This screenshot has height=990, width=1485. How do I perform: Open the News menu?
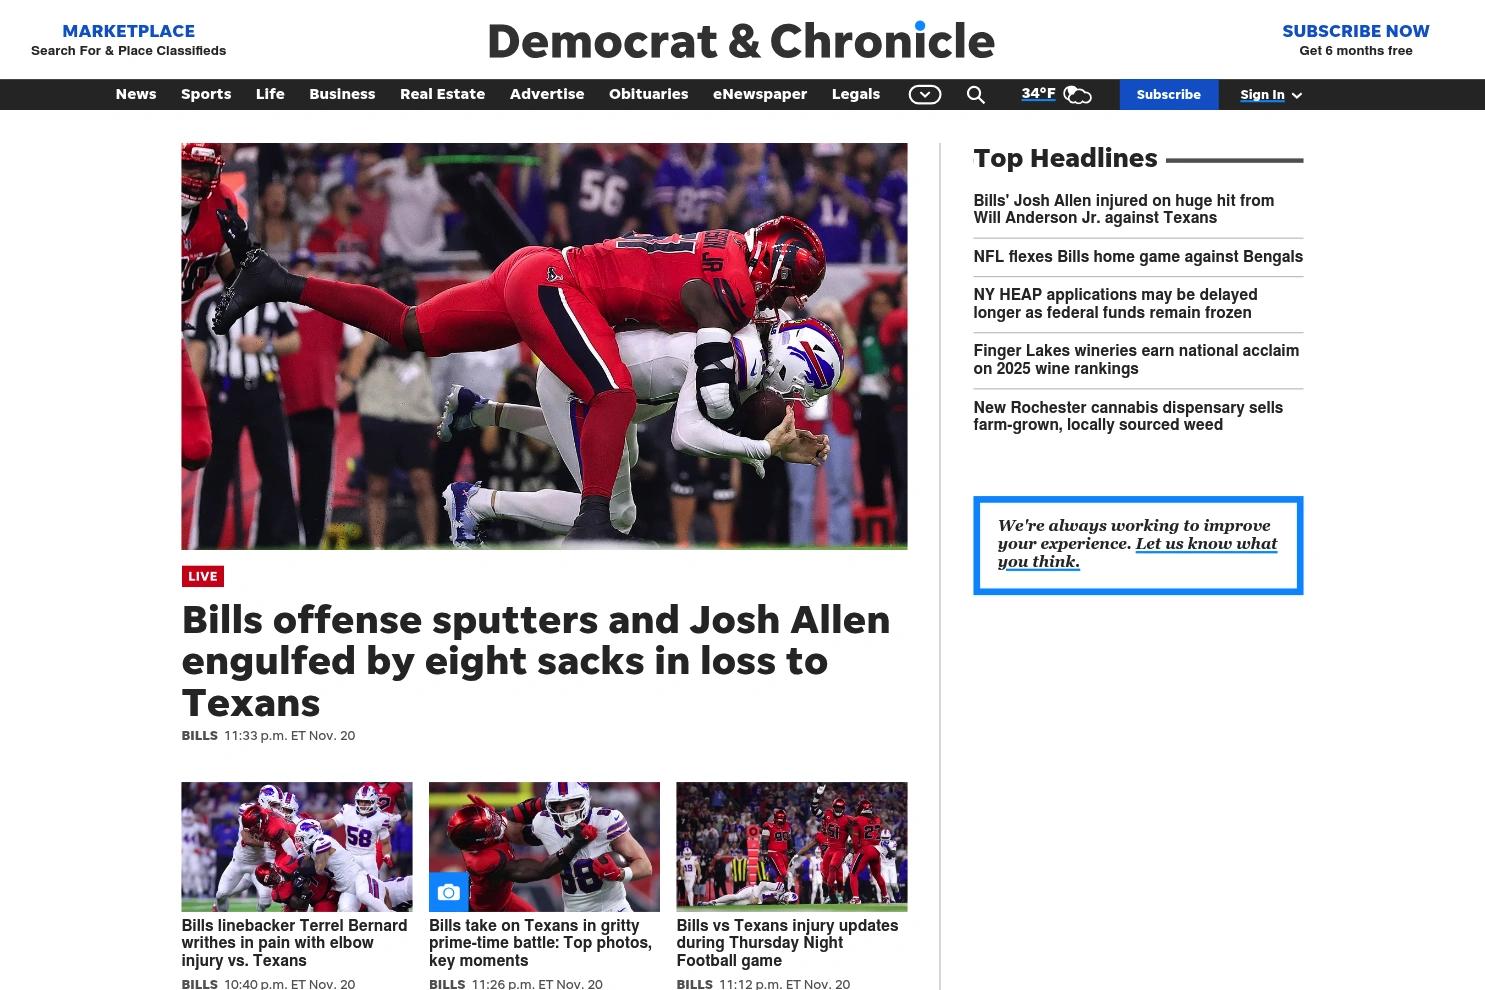[136, 94]
